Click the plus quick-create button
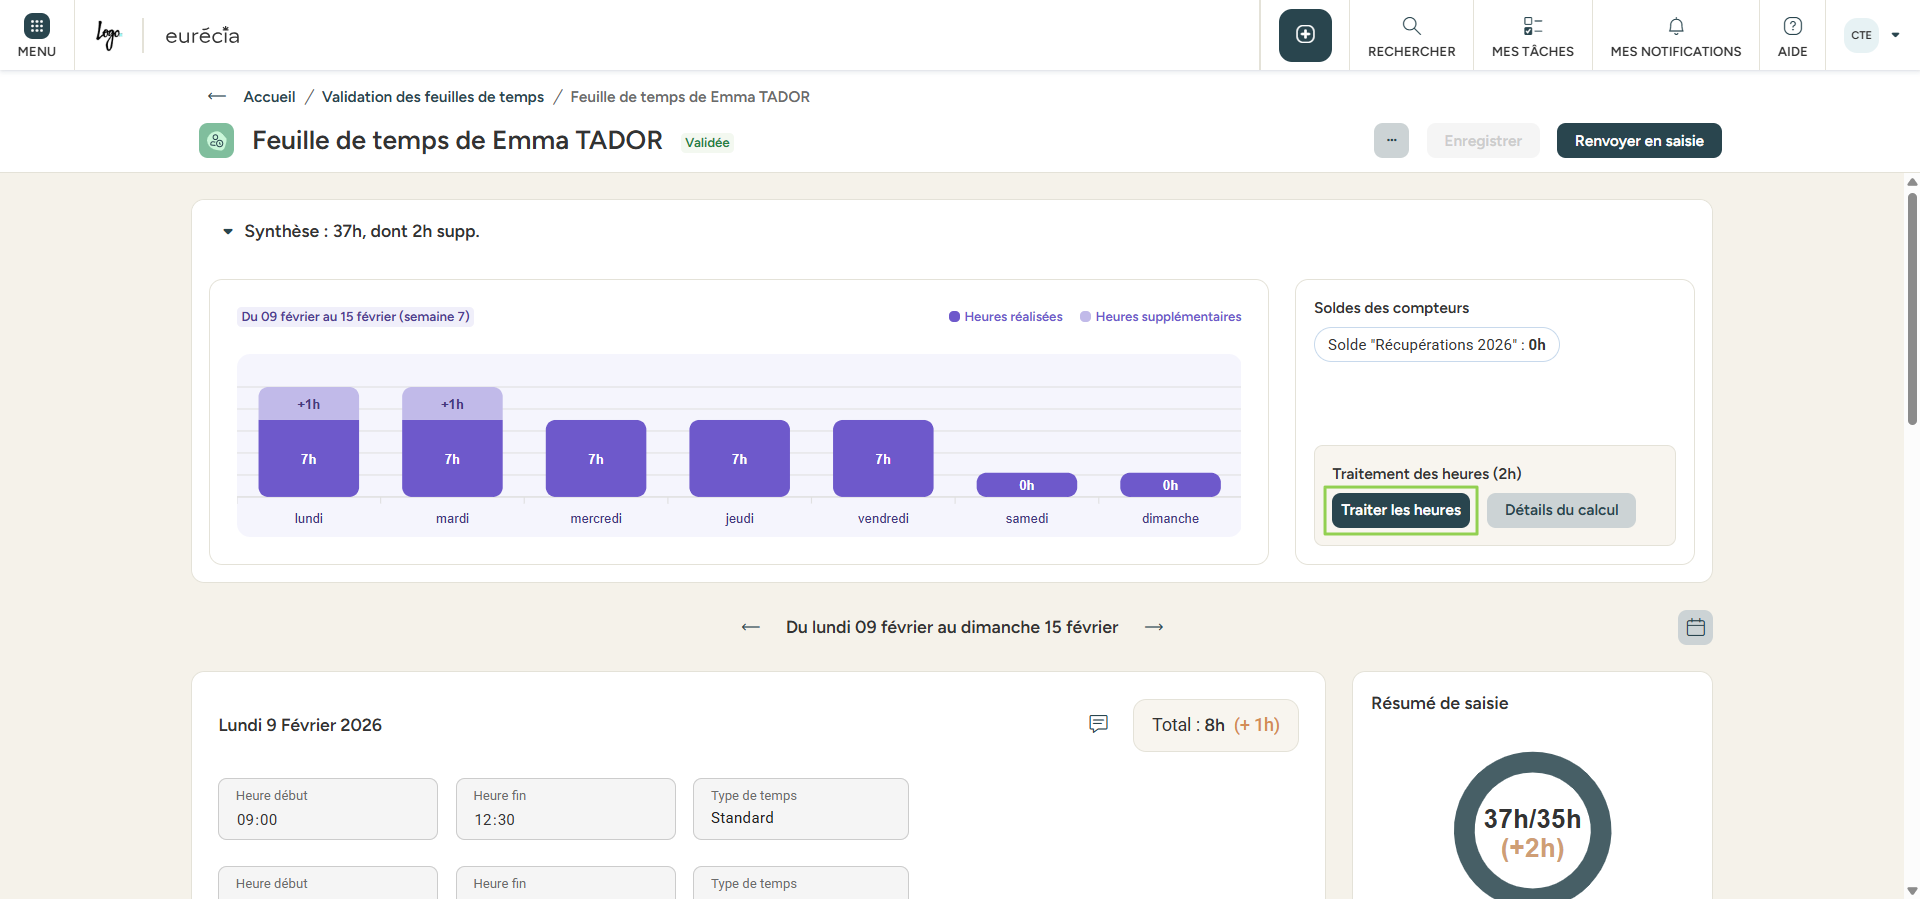 tap(1305, 35)
